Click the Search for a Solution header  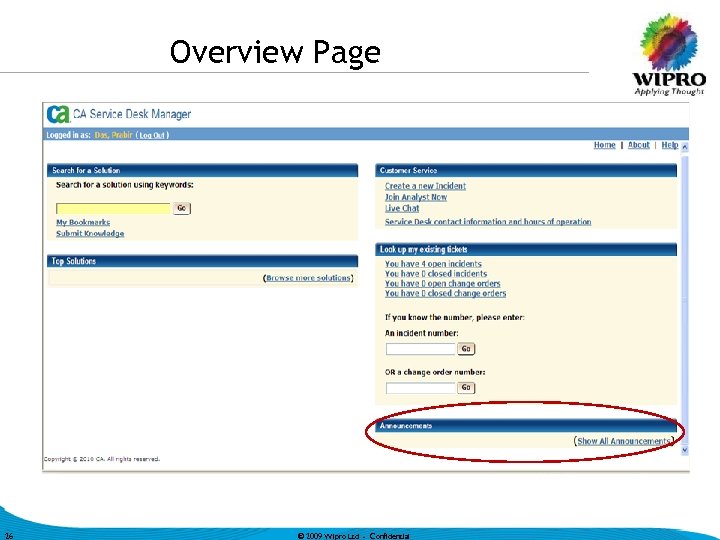pos(202,170)
